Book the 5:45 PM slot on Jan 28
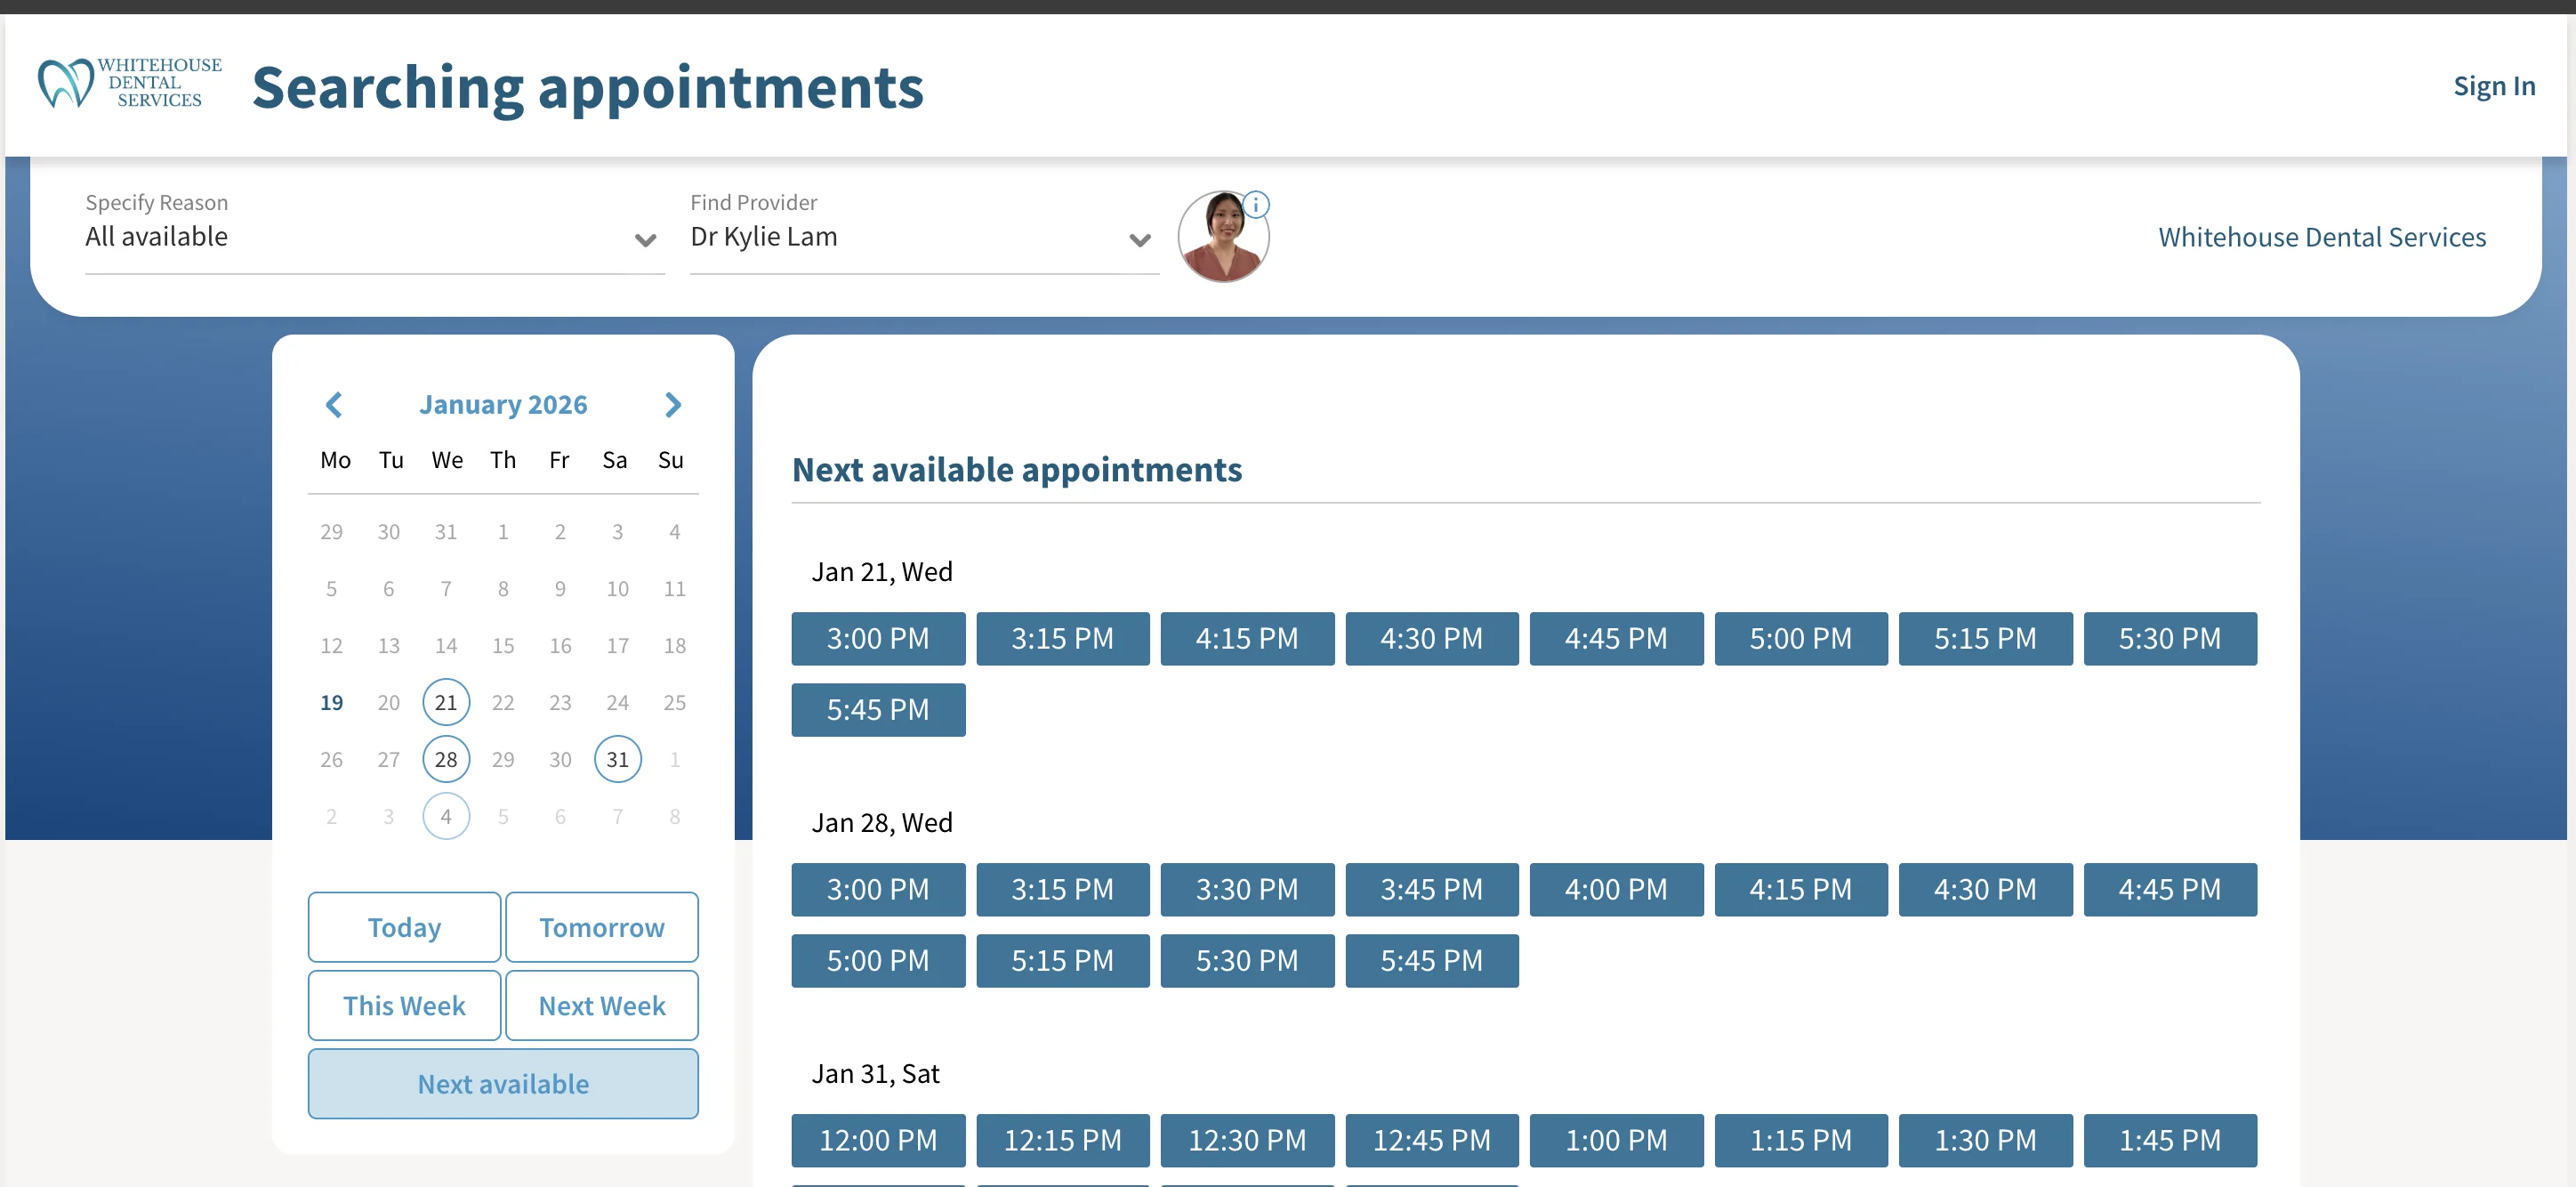The width and height of the screenshot is (2576, 1187). [1432, 960]
